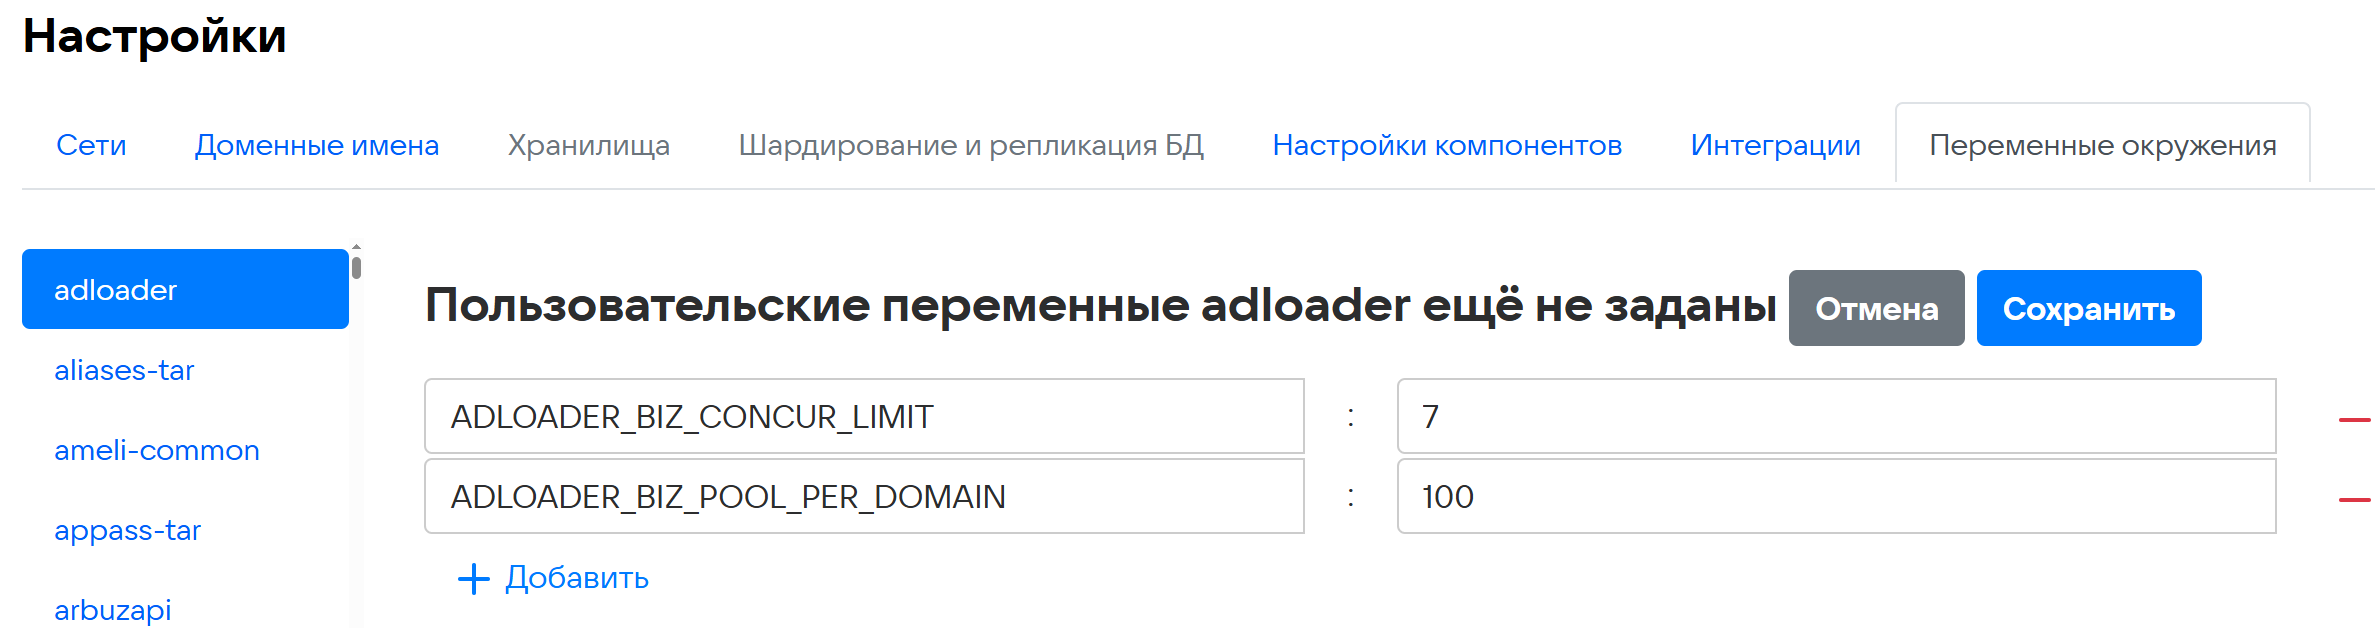Click the plus icon to add variable
2380x628 pixels.
tap(473, 578)
